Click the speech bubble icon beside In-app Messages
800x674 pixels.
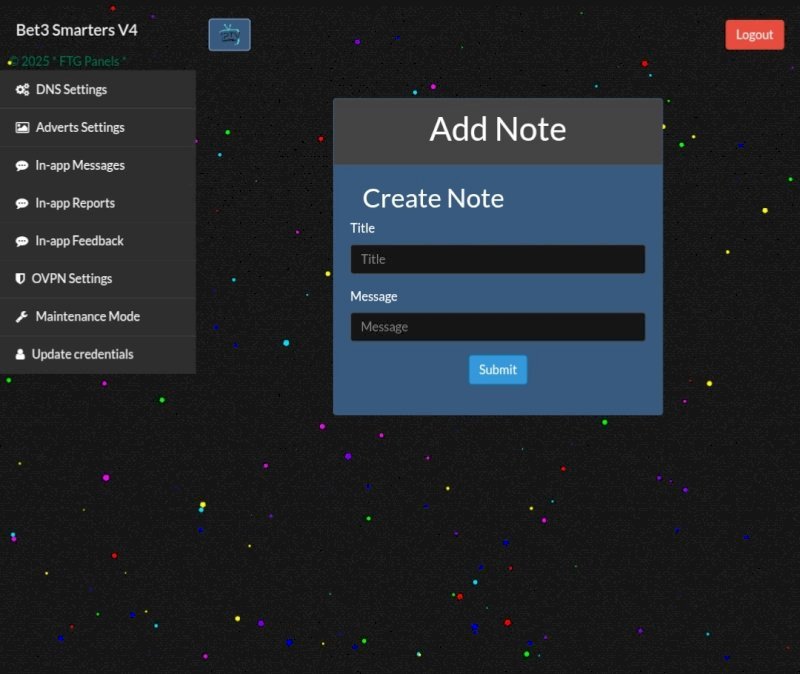[22, 166]
